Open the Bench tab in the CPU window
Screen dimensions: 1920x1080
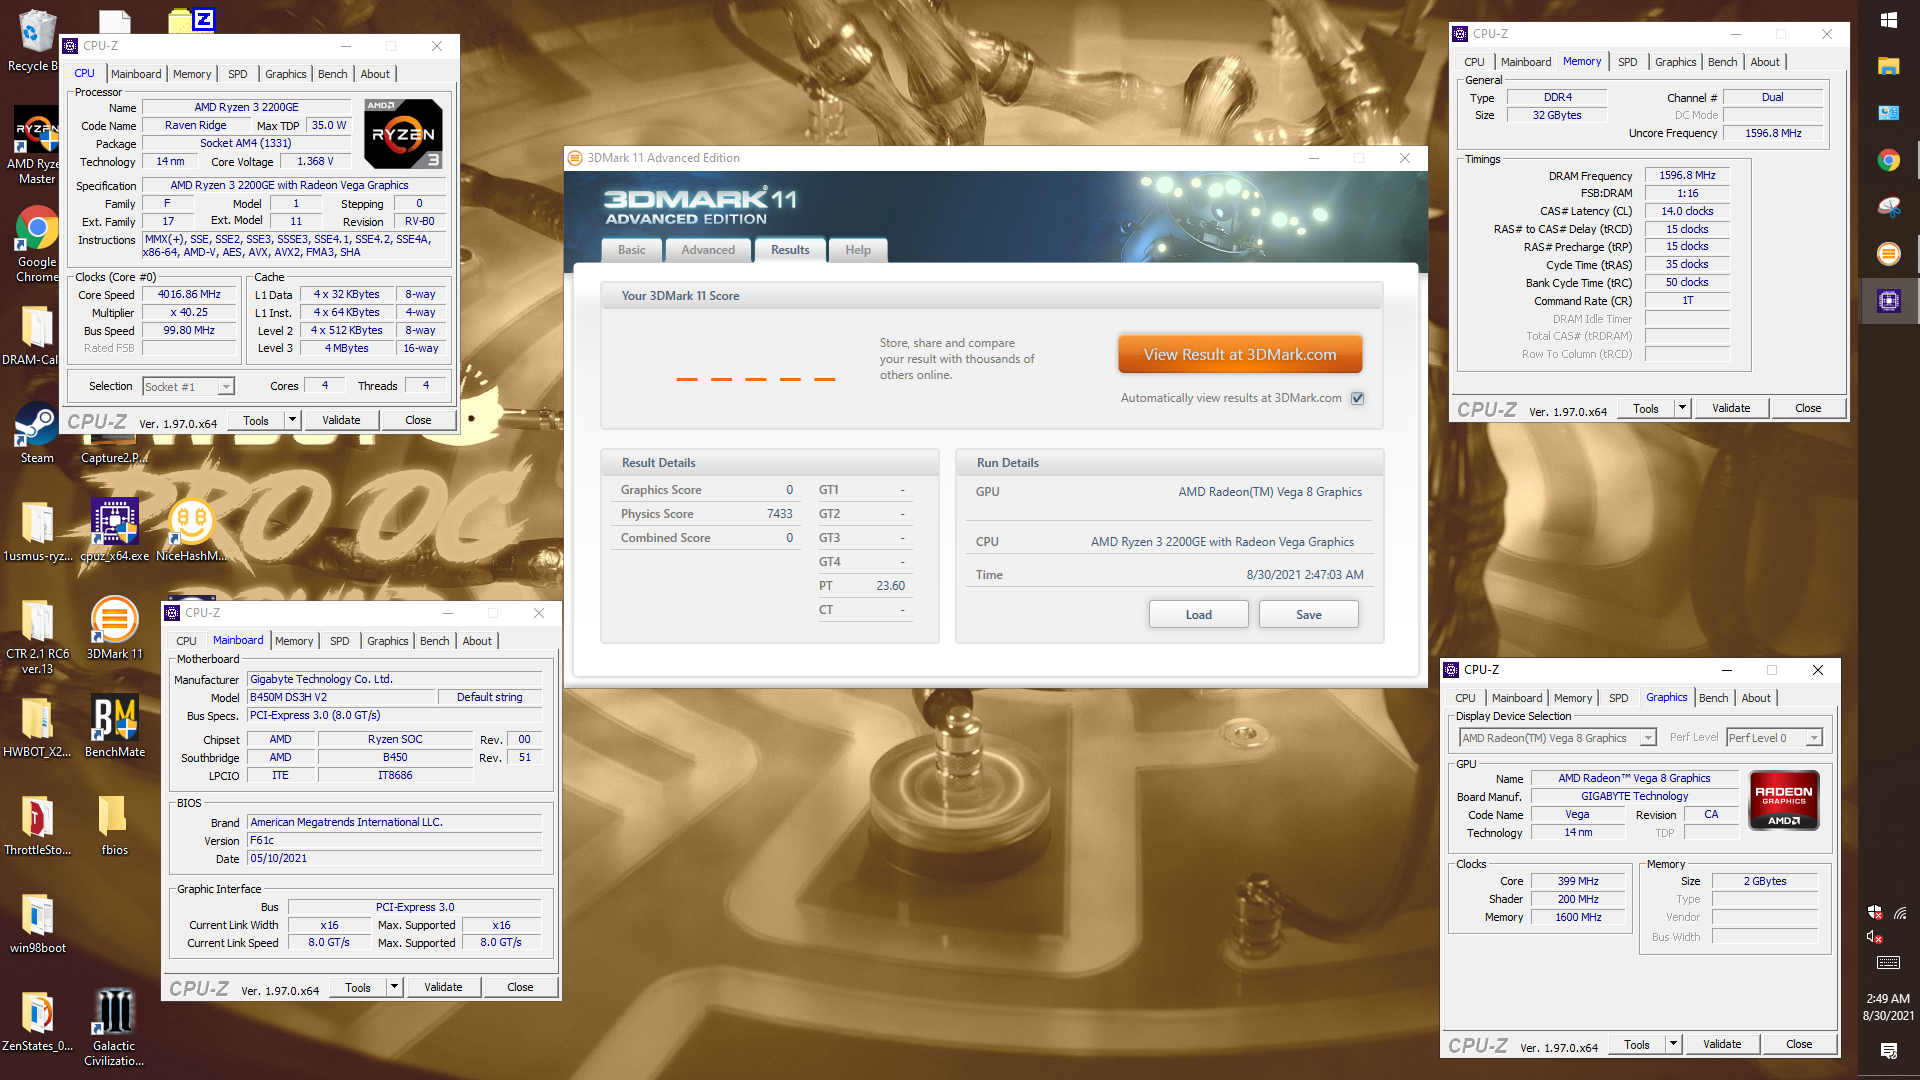333,74
